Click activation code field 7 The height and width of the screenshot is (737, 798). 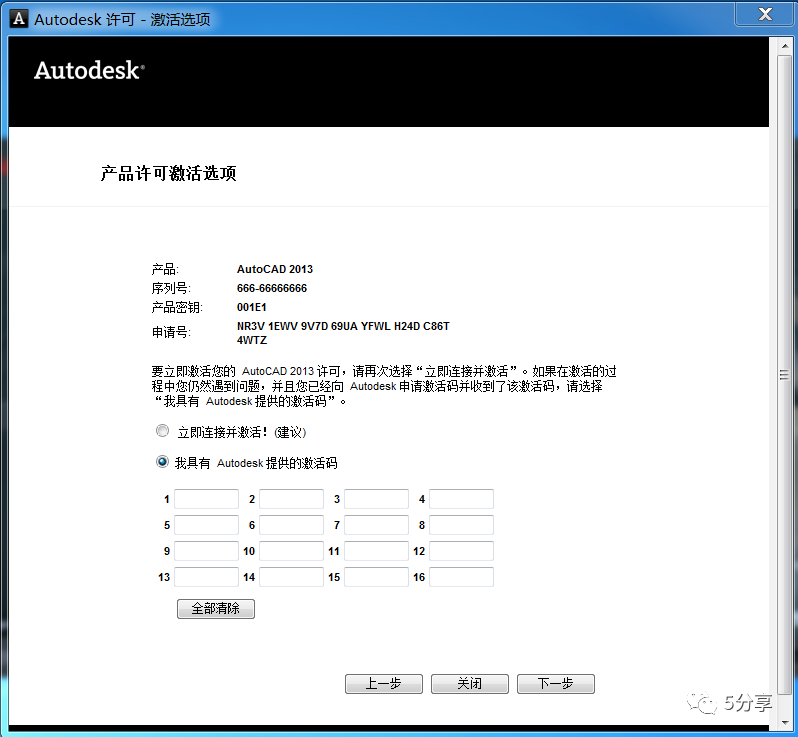point(377,525)
